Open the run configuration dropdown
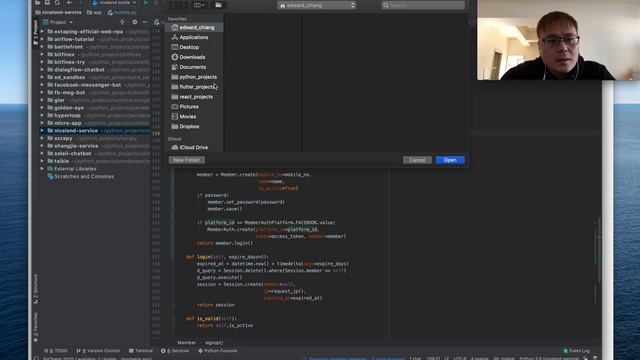Screen dimensions: 640x360 tap(114, 2)
